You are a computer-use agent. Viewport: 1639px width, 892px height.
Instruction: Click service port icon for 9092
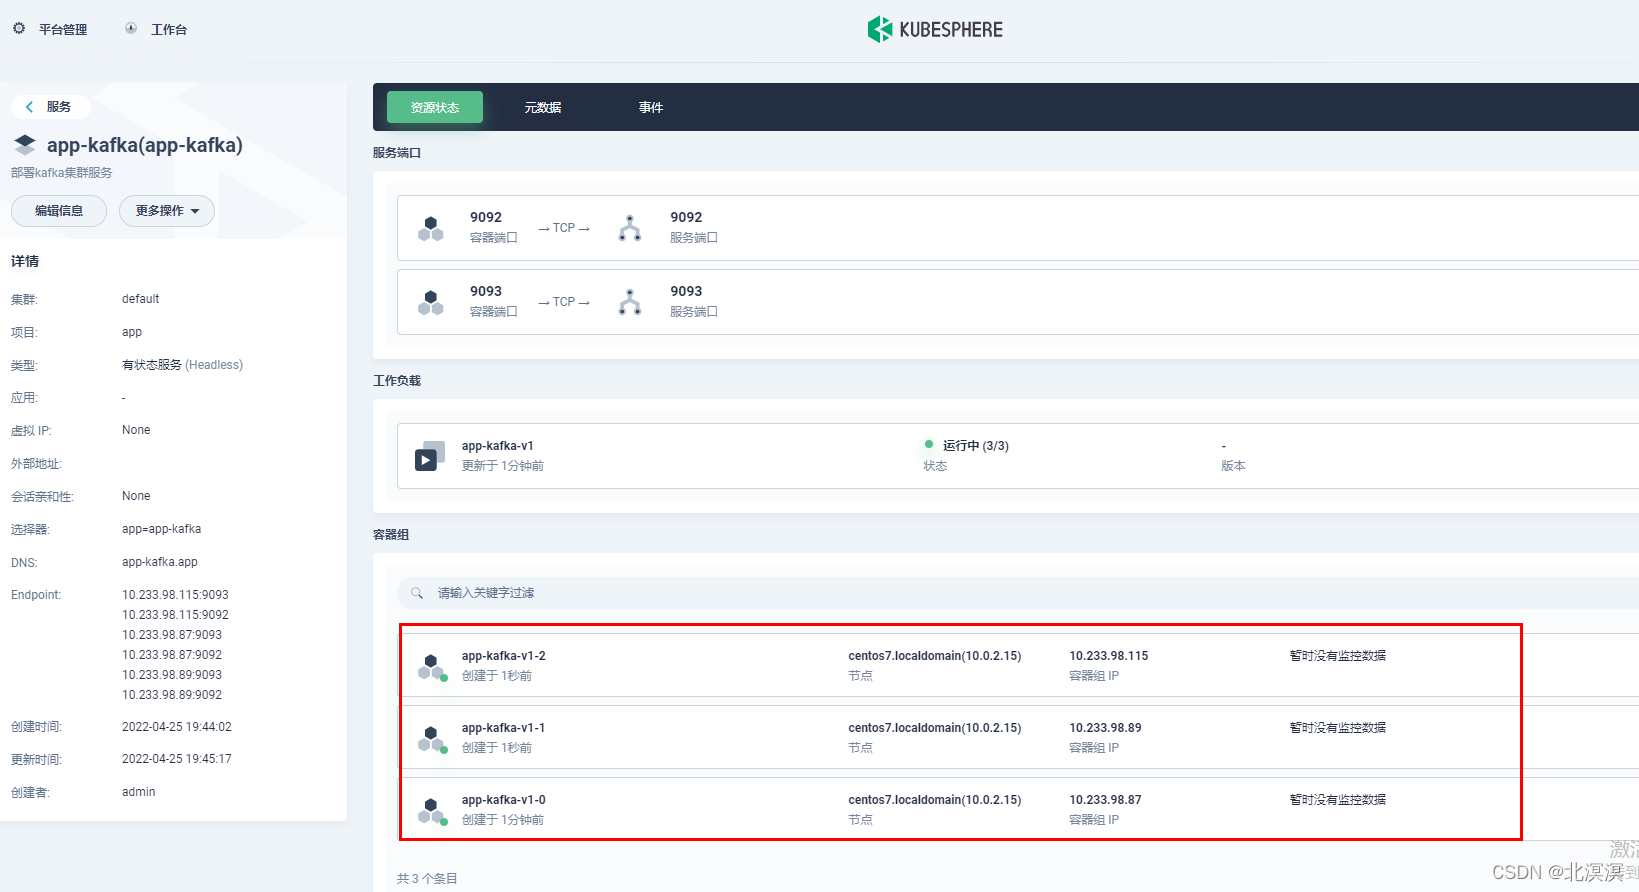tap(630, 228)
